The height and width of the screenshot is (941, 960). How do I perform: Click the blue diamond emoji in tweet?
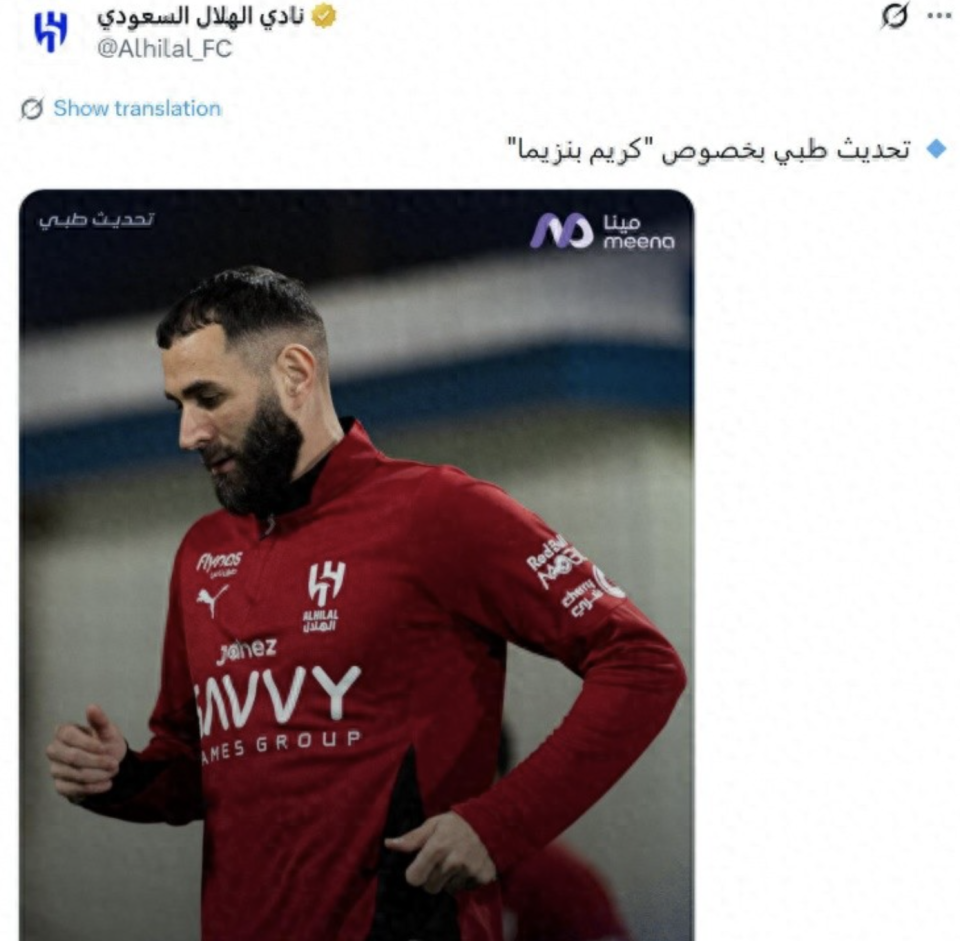tap(936, 148)
